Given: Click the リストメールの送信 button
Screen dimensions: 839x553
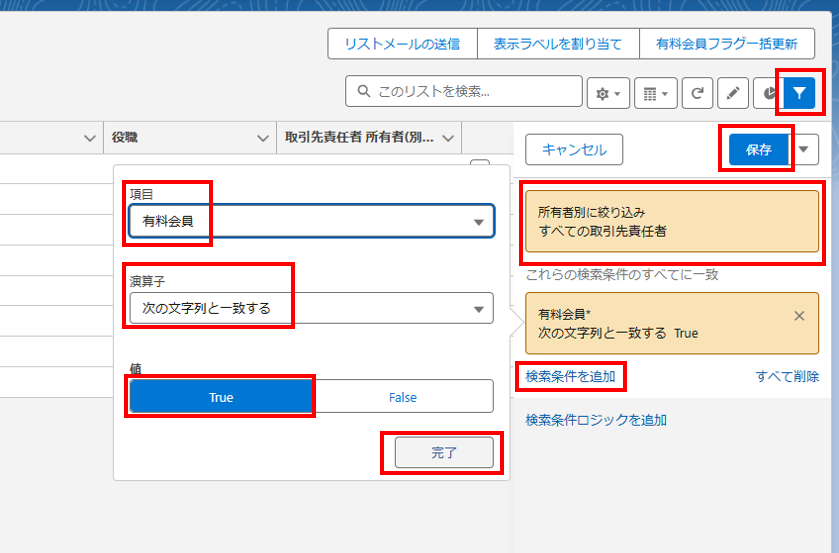Looking at the screenshot, I should pos(402,44).
